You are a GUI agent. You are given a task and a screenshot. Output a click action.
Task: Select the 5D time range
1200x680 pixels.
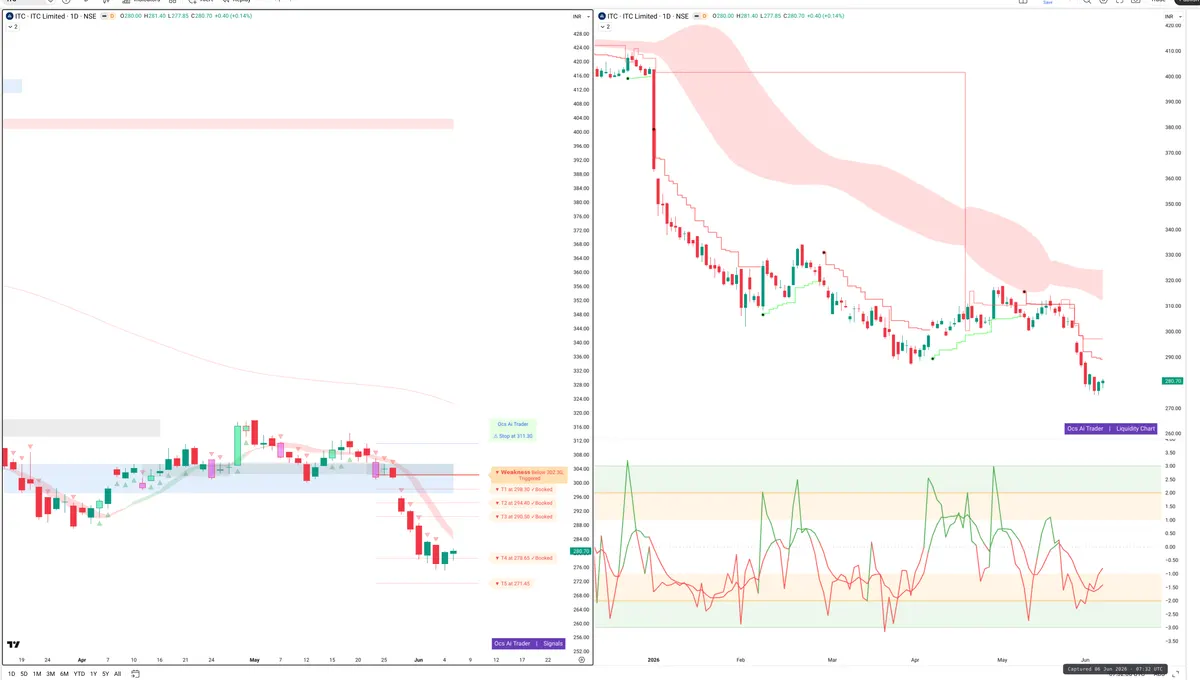(24, 674)
